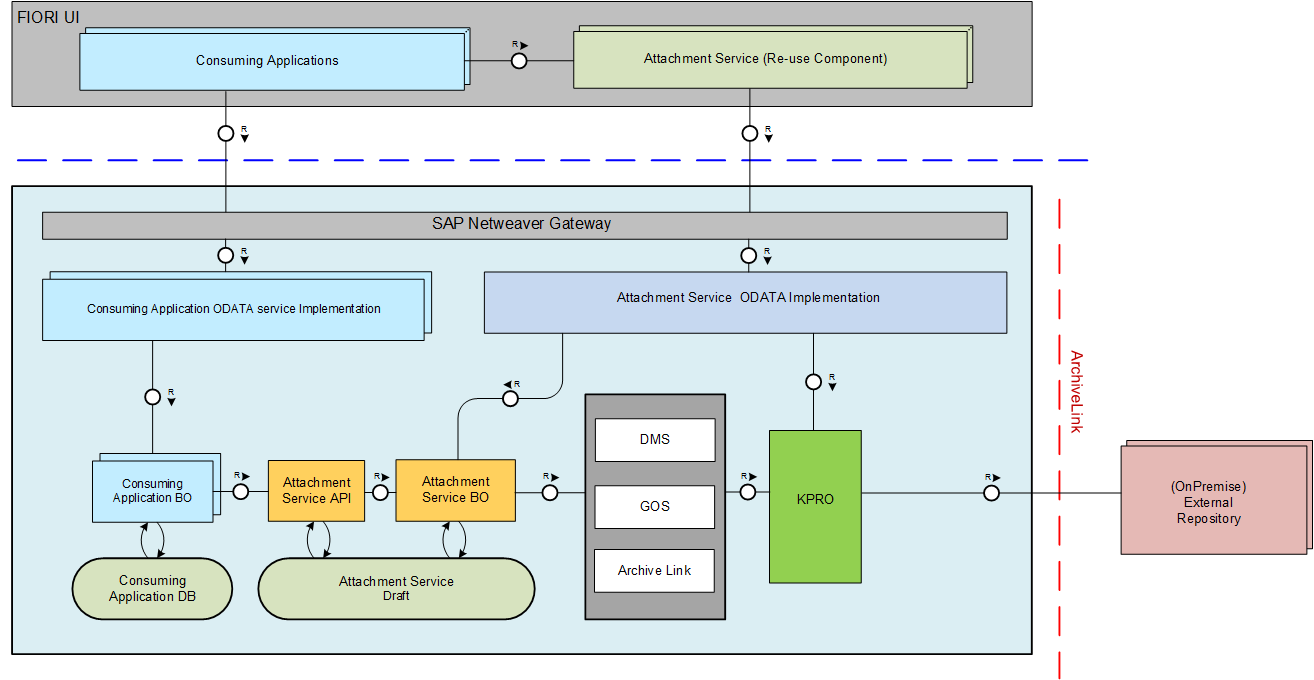Click circular arrows between Consuming Application BO and DB
This screenshot has width=1314, height=680.
tap(152, 540)
